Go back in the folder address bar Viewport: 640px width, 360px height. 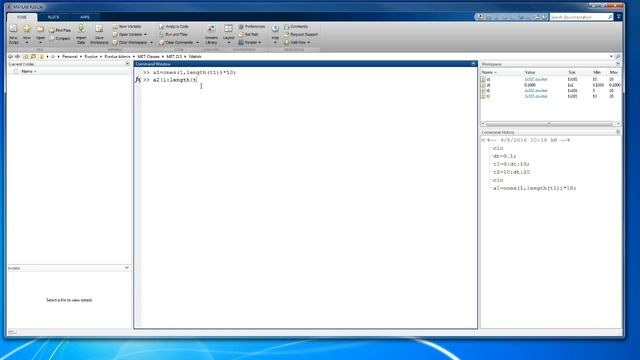pos(11,56)
